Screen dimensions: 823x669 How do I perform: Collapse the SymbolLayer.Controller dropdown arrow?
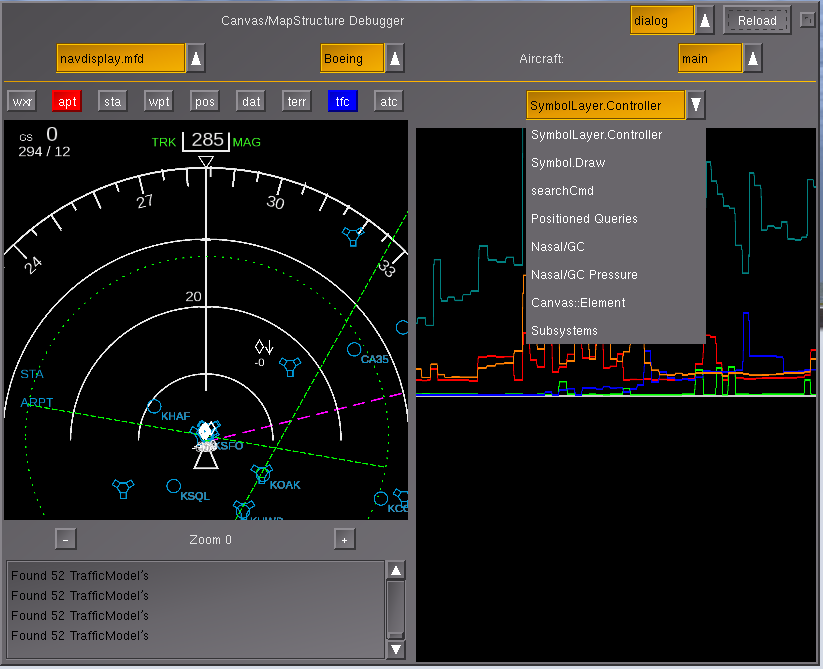pos(695,105)
